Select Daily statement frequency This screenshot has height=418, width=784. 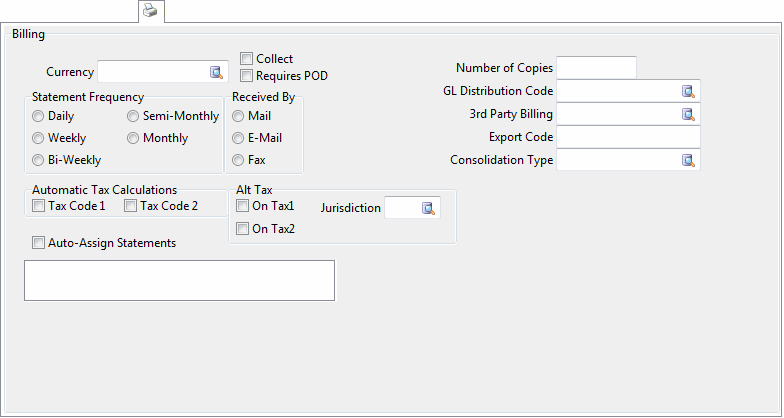[39, 116]
